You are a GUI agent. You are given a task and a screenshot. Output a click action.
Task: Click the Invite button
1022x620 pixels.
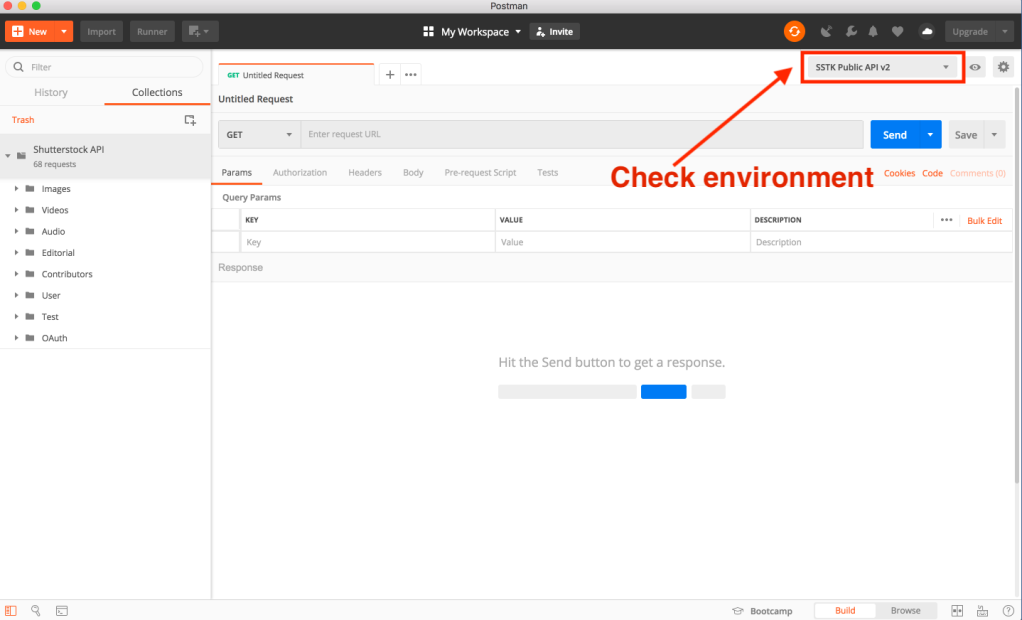coord(555,31)
